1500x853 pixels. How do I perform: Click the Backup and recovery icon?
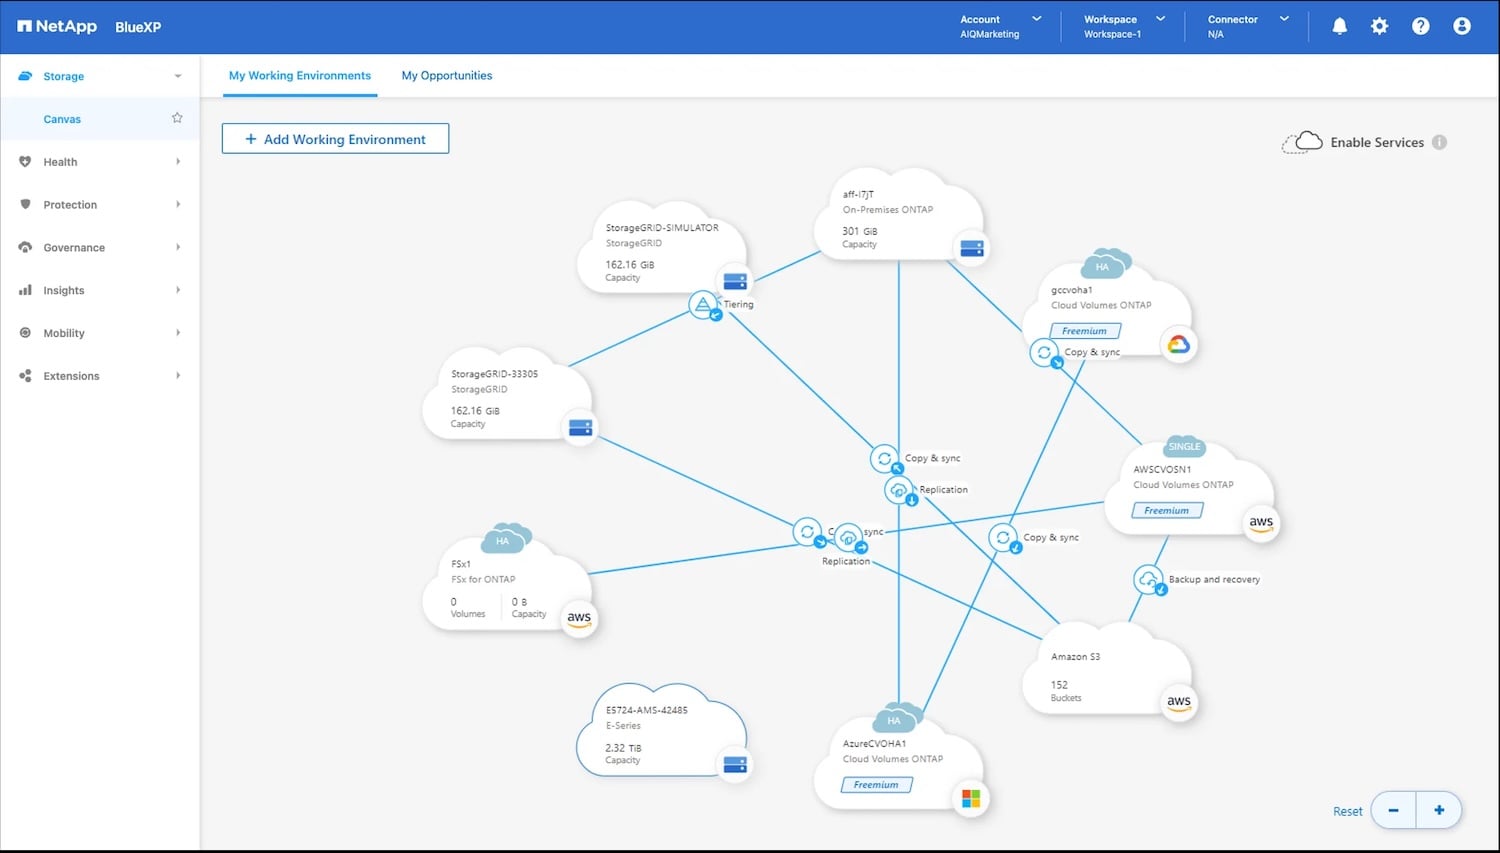(1149, 580)
